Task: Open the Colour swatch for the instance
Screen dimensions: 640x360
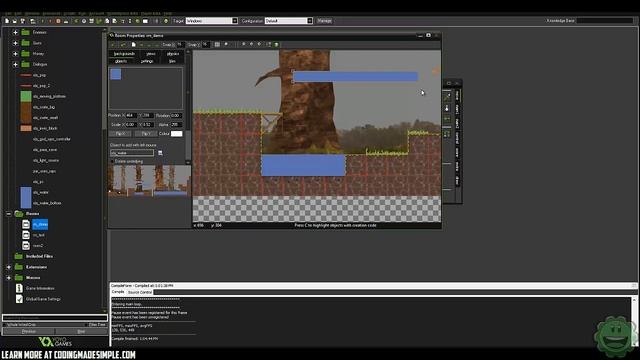Action: 176,134
